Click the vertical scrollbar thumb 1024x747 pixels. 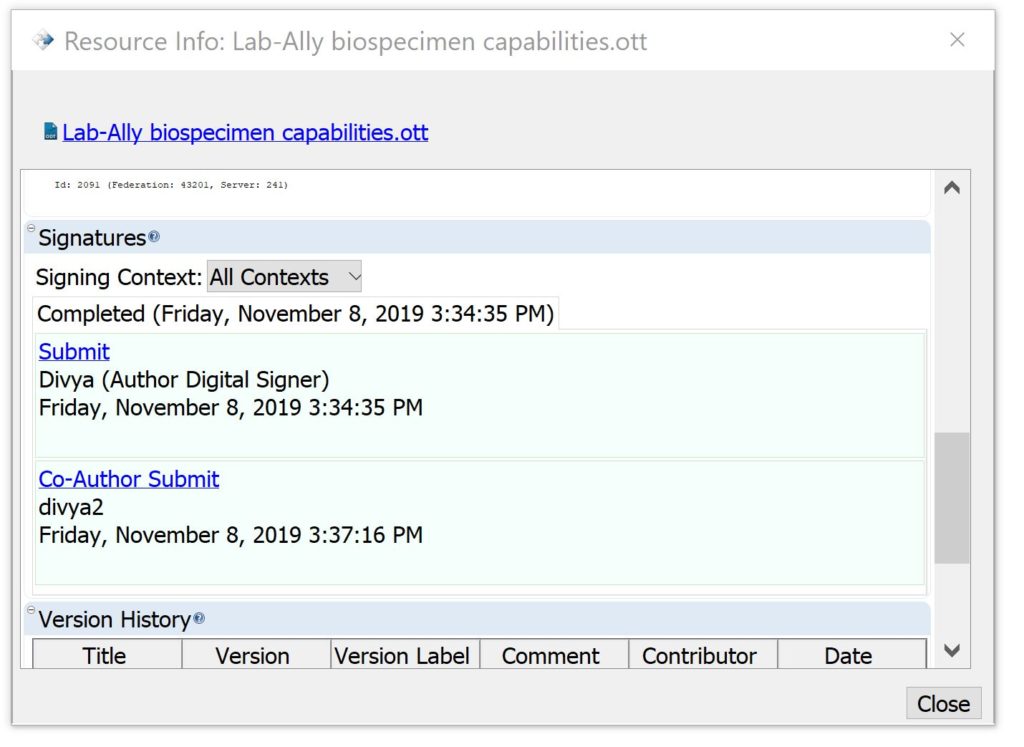[x=952, y=497]
